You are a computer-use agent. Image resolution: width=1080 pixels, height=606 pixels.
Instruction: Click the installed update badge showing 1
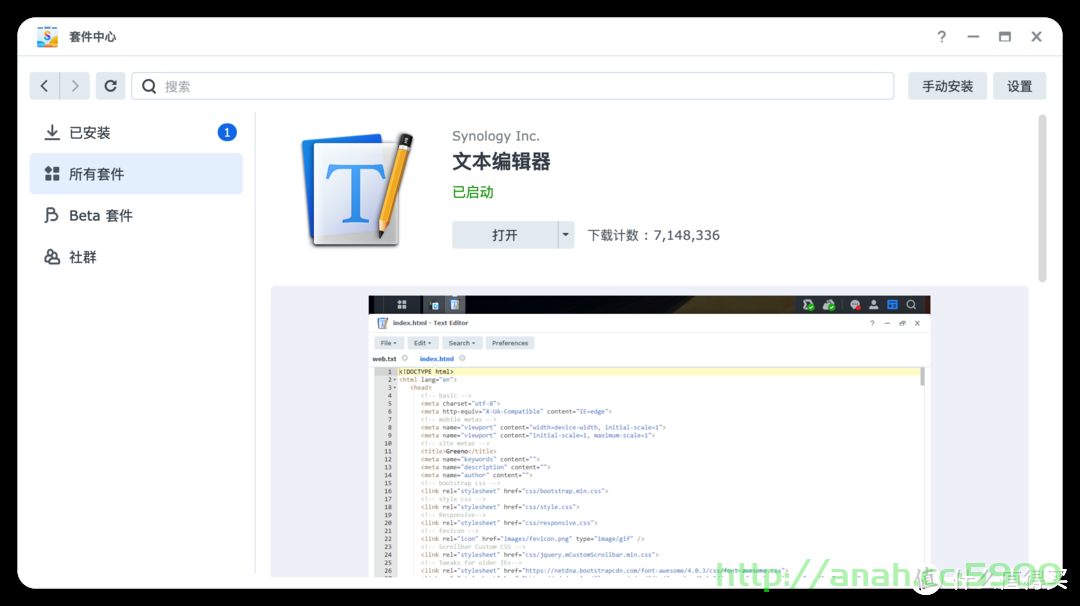227,132
